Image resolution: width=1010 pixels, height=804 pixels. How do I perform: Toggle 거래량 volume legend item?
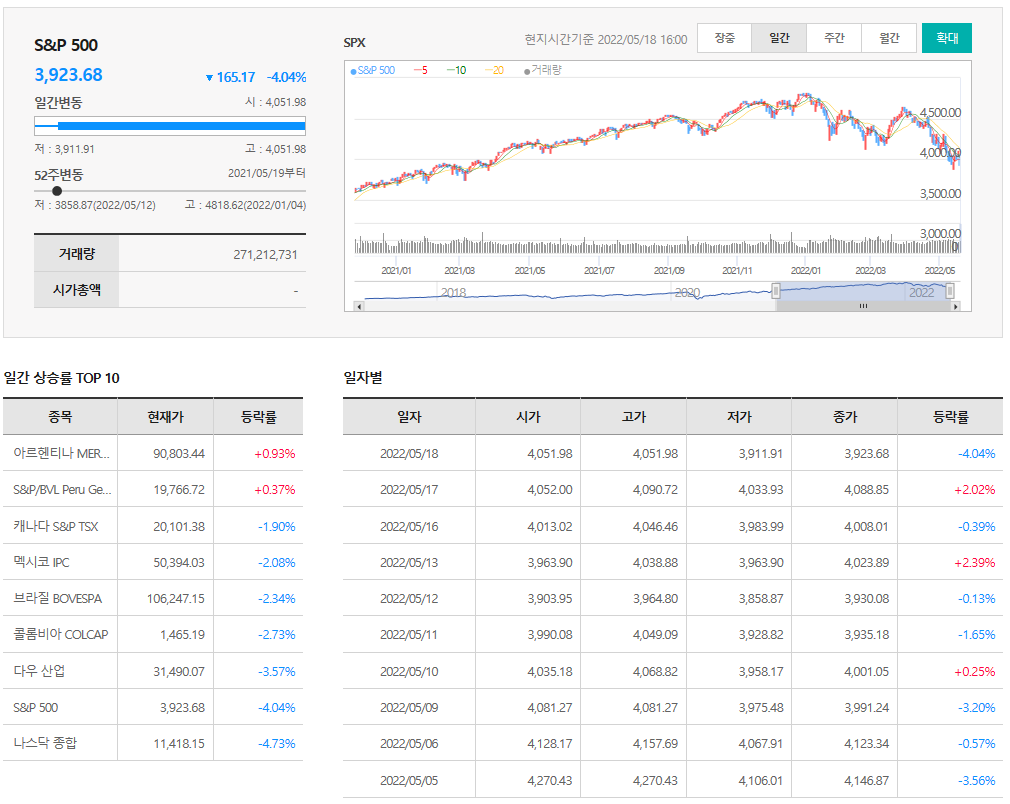click(543, 70)
